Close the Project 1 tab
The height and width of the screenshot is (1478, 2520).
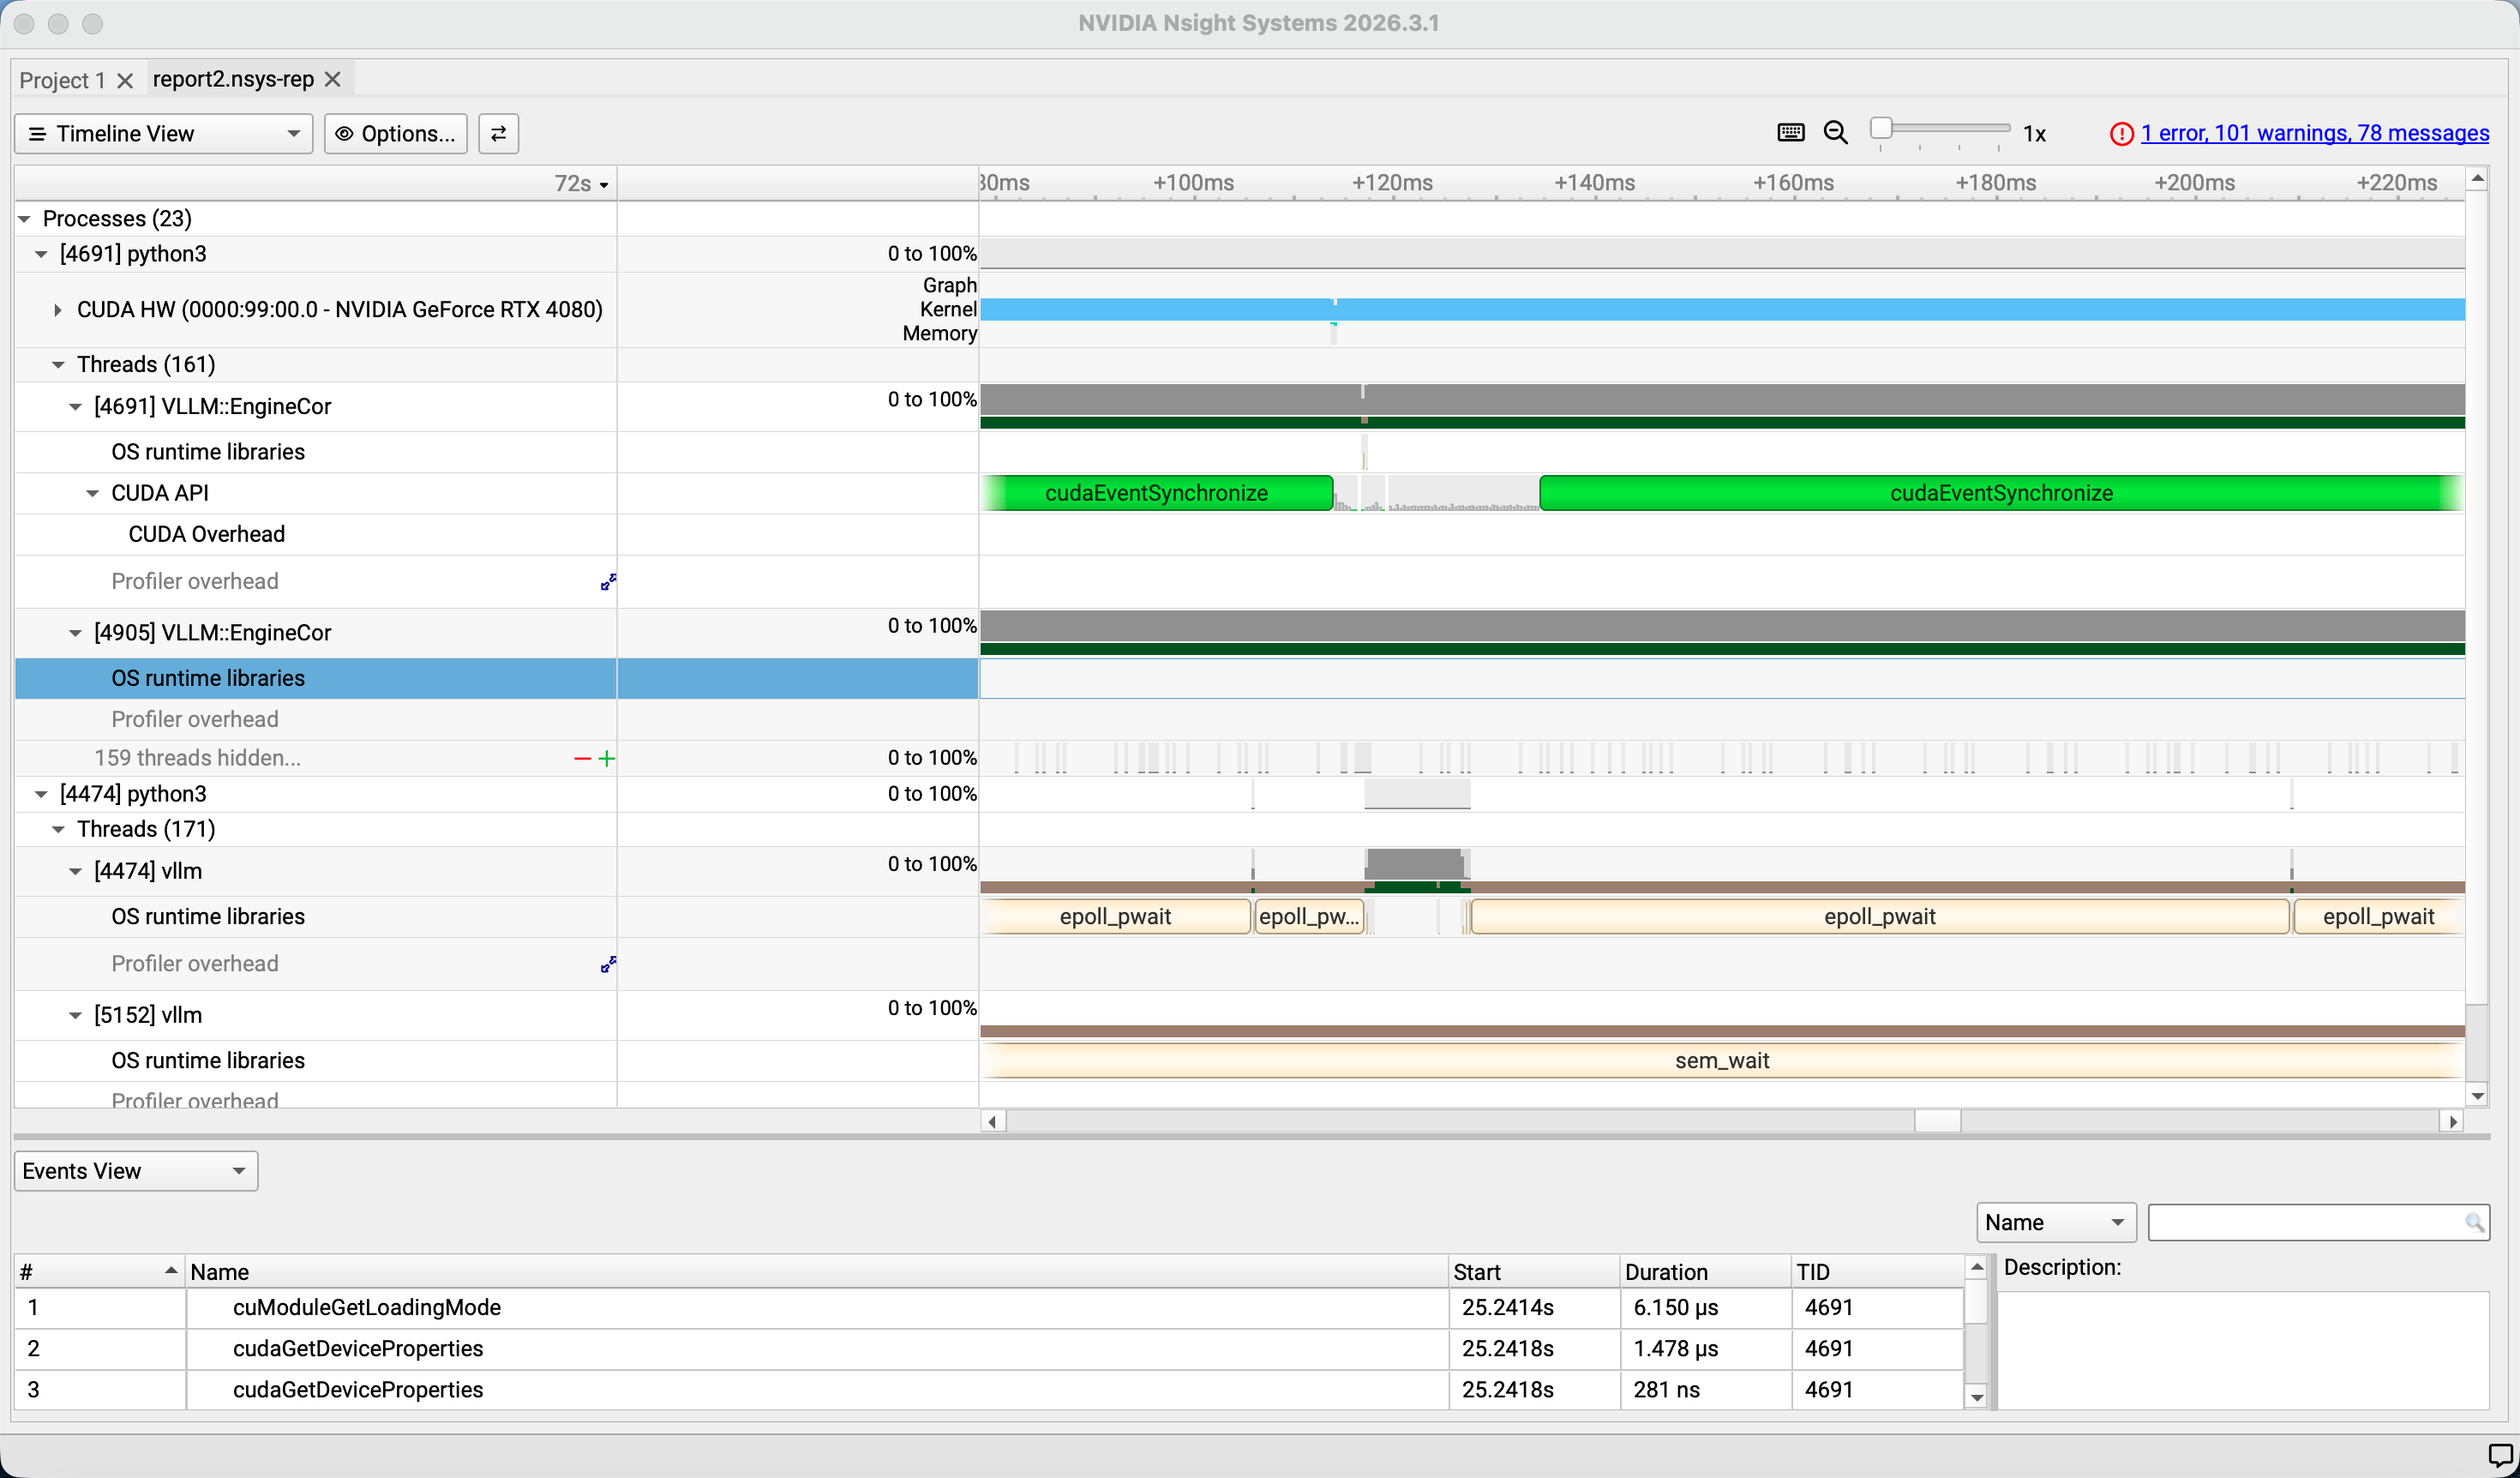pyautogui.click(x=125, y=80)
